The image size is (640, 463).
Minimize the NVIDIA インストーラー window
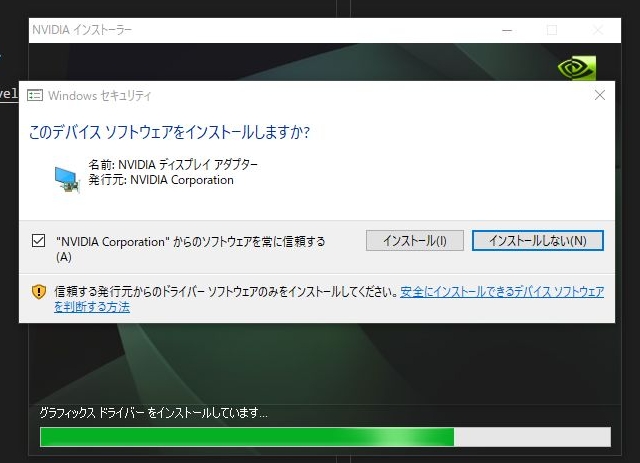507,30
